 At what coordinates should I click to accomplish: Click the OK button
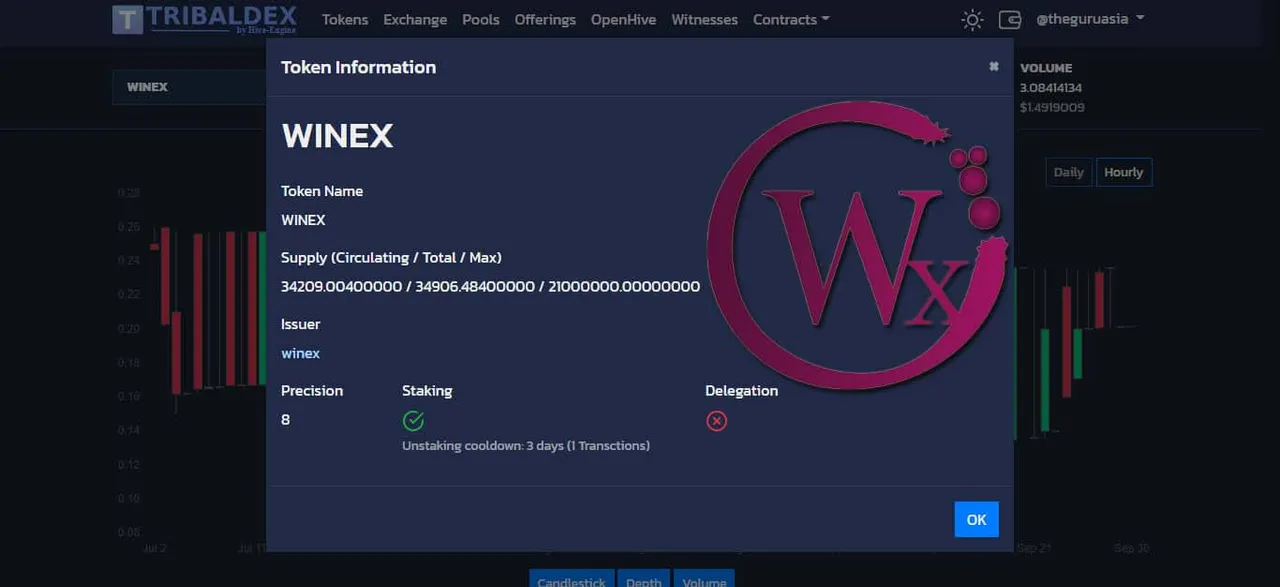click(x=976, y=519)
